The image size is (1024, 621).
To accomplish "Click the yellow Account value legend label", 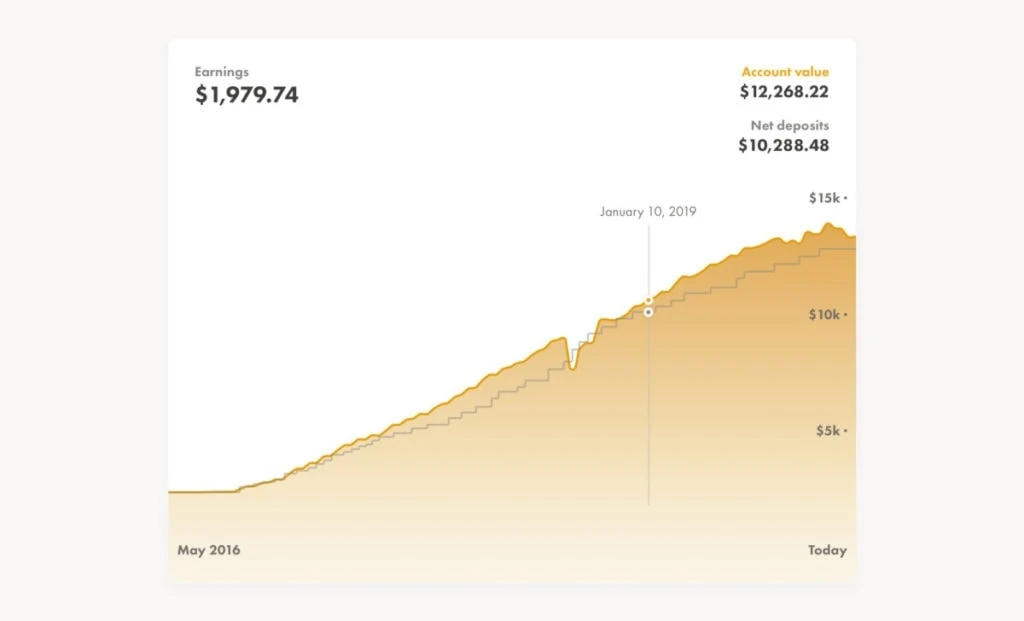I will (785, 72).
